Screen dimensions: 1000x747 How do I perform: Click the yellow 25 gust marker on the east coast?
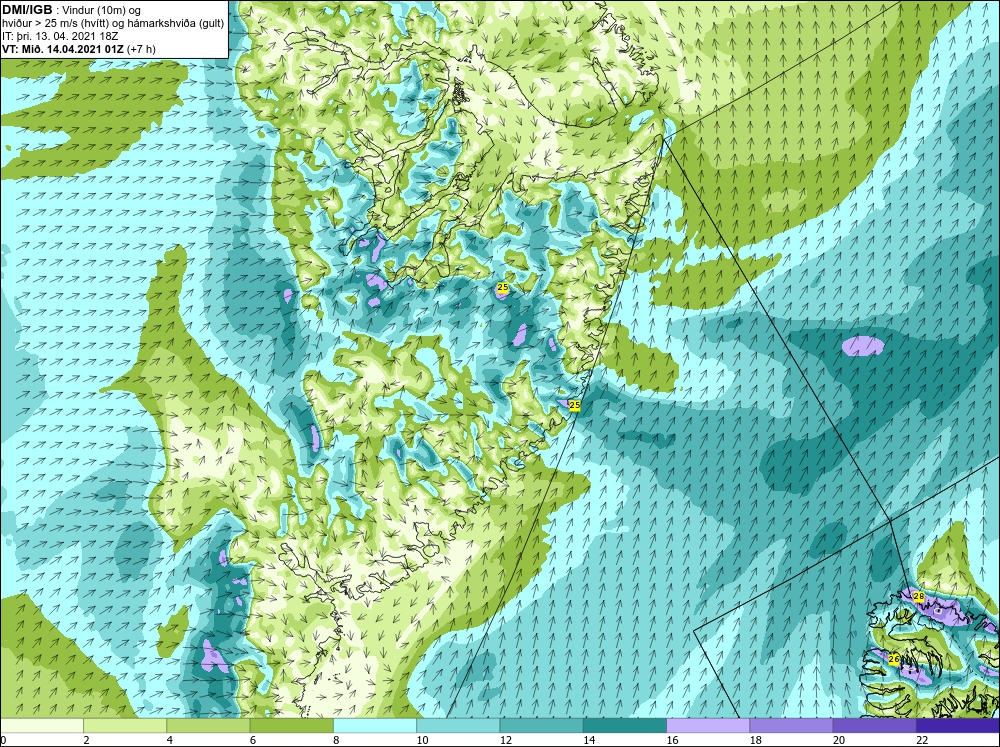point(575,405)
